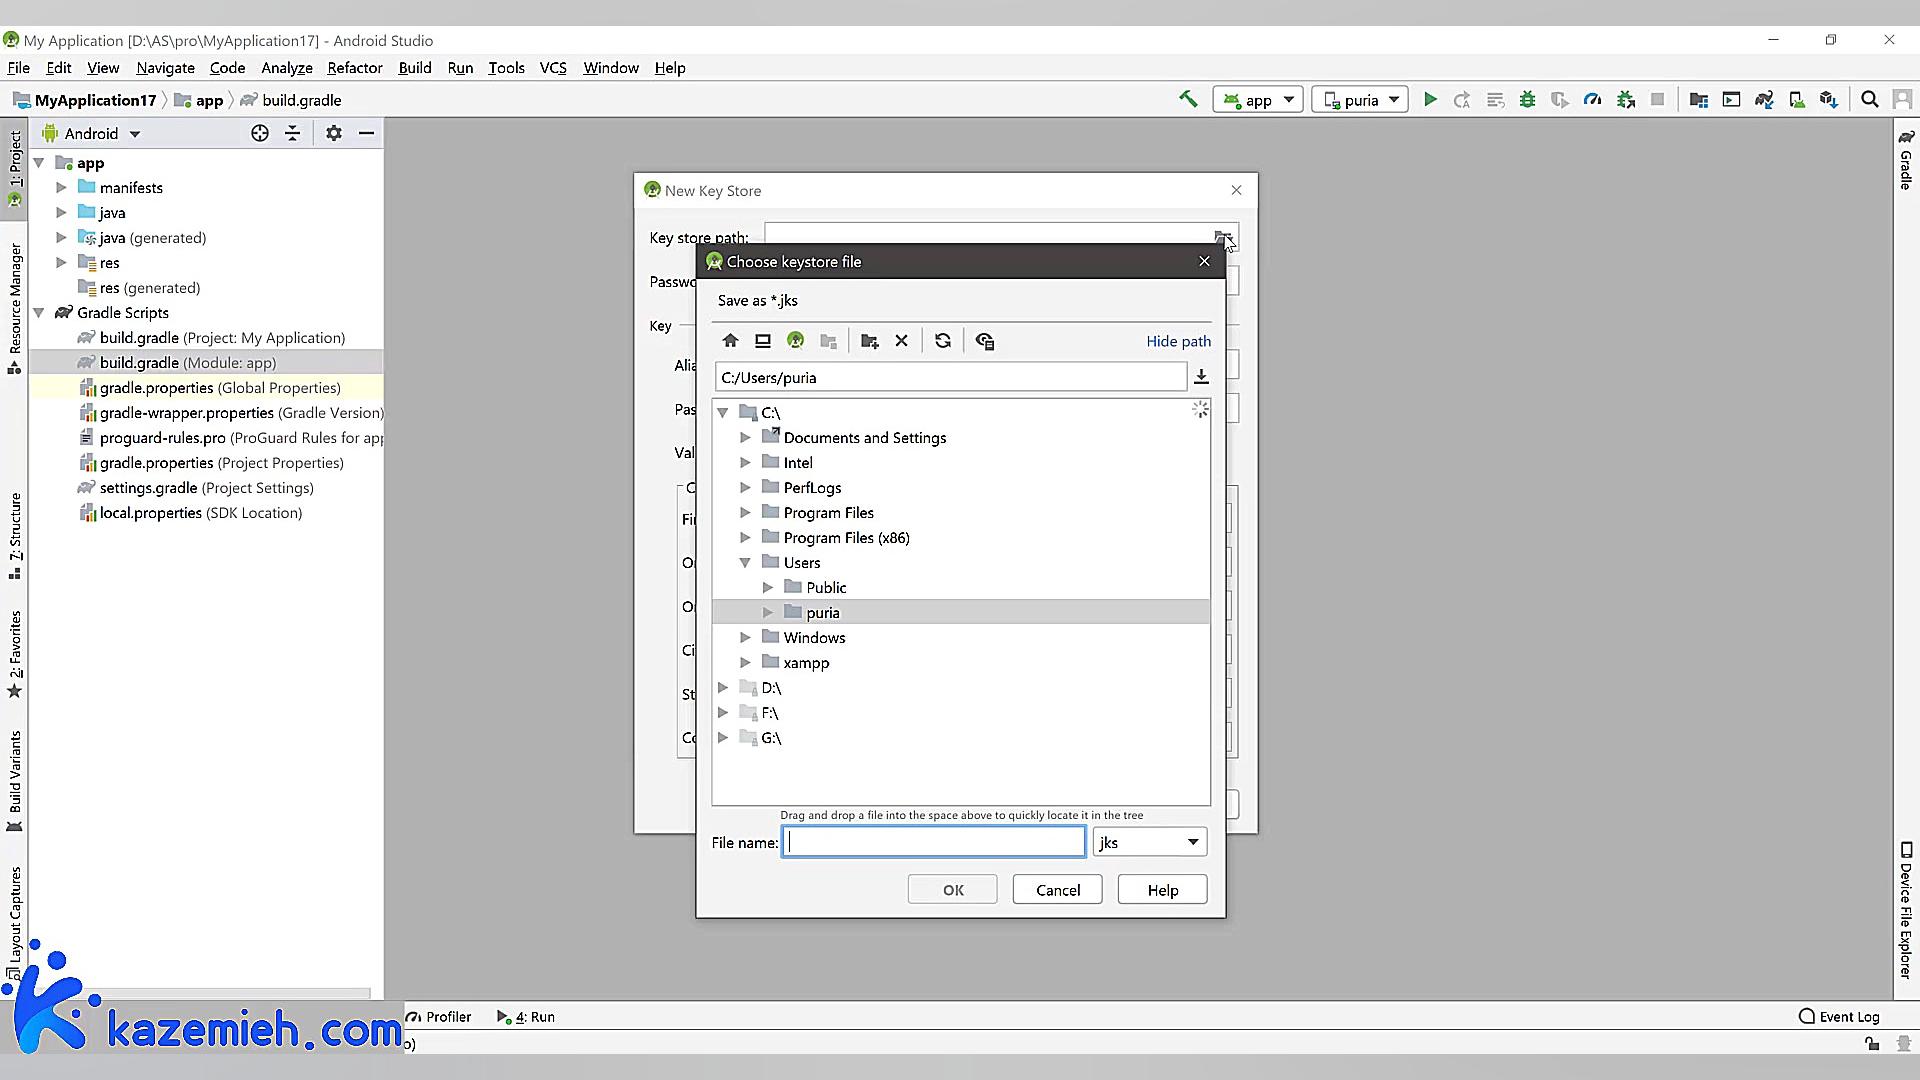The height and width of the screenshot is (1080, 1920).
Task: Expand the Program Files folder
Action: (745, 512)
